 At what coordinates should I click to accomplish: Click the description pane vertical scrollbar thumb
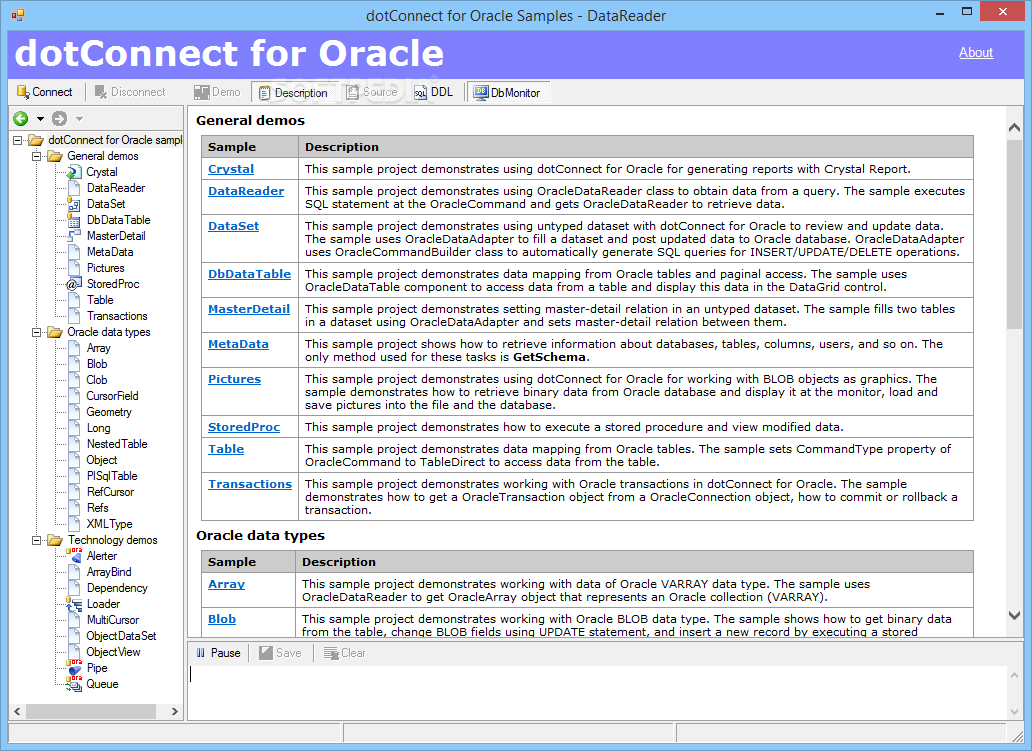tap(1014, 234)
